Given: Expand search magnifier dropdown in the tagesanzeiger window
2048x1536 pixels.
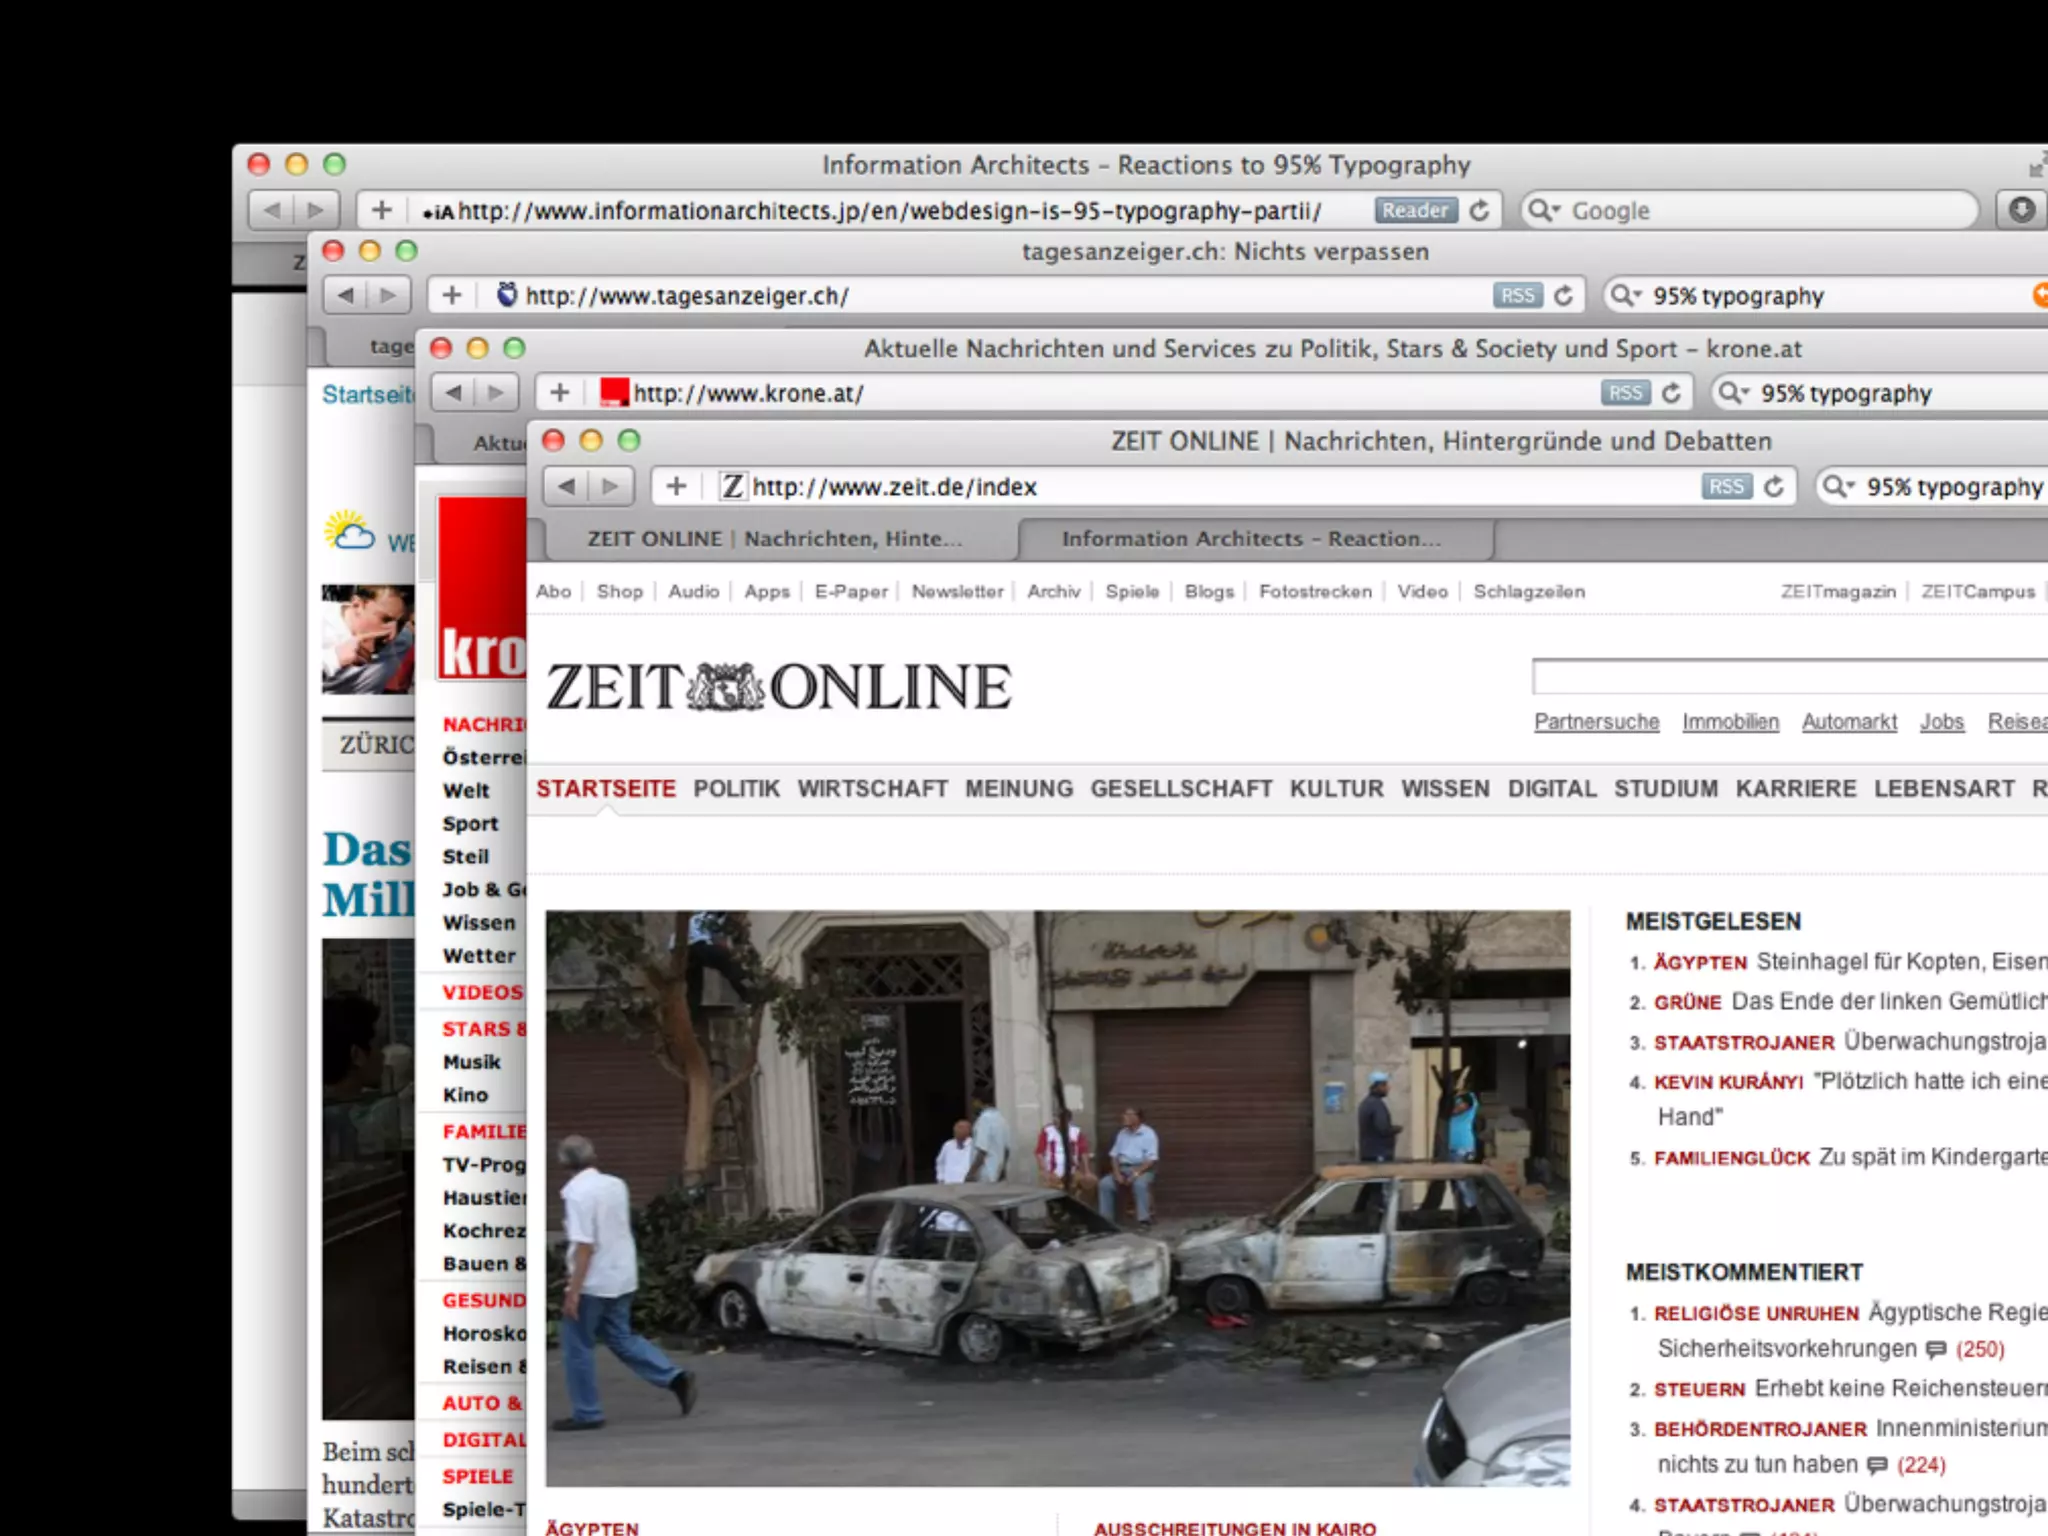Looking at the screenshot, I should [x=1626, y=295].
